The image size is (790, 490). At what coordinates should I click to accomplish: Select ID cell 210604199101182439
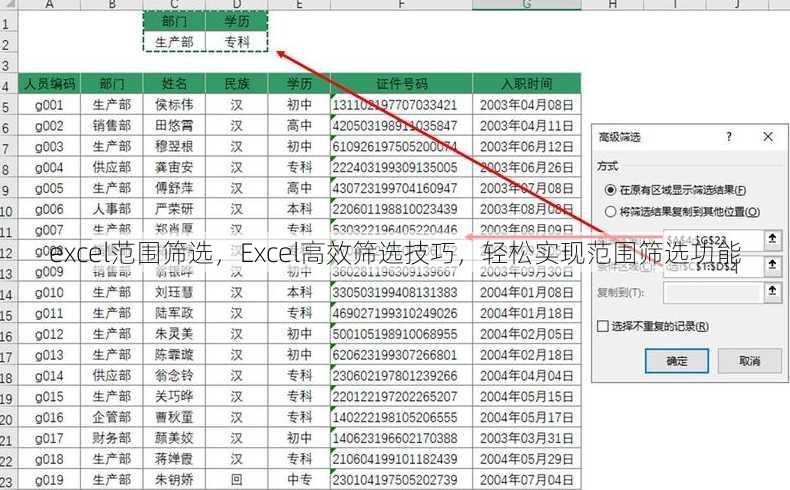[x=402, y=459]
